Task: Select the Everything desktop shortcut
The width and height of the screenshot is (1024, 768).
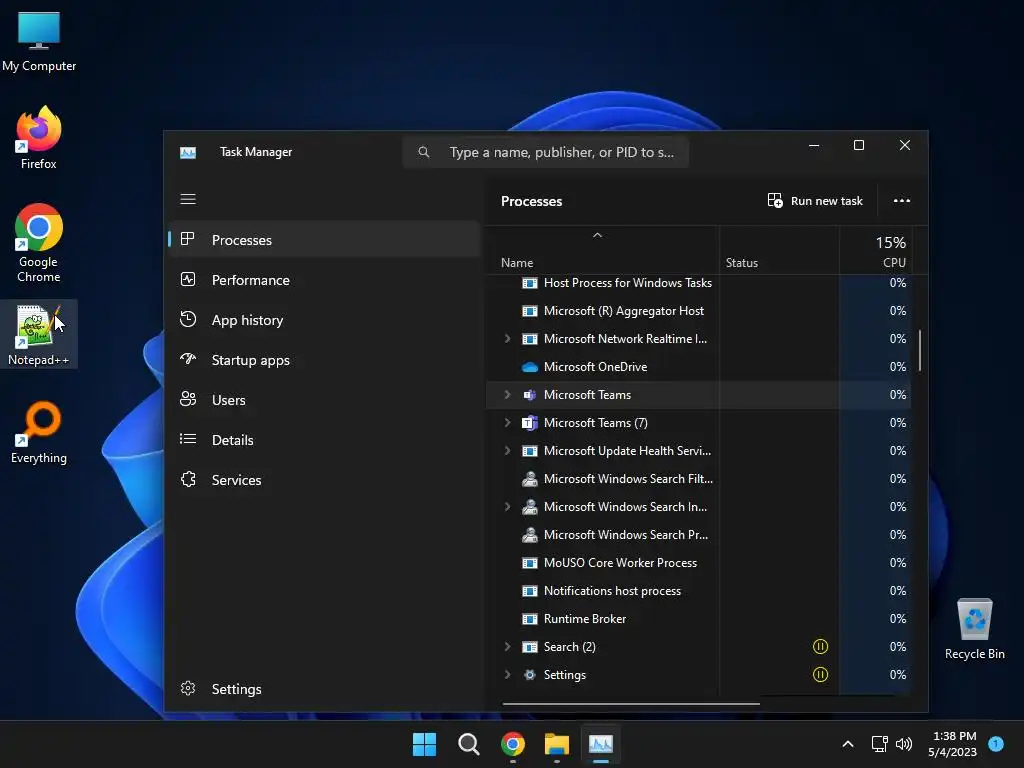Action: [39, 432]
